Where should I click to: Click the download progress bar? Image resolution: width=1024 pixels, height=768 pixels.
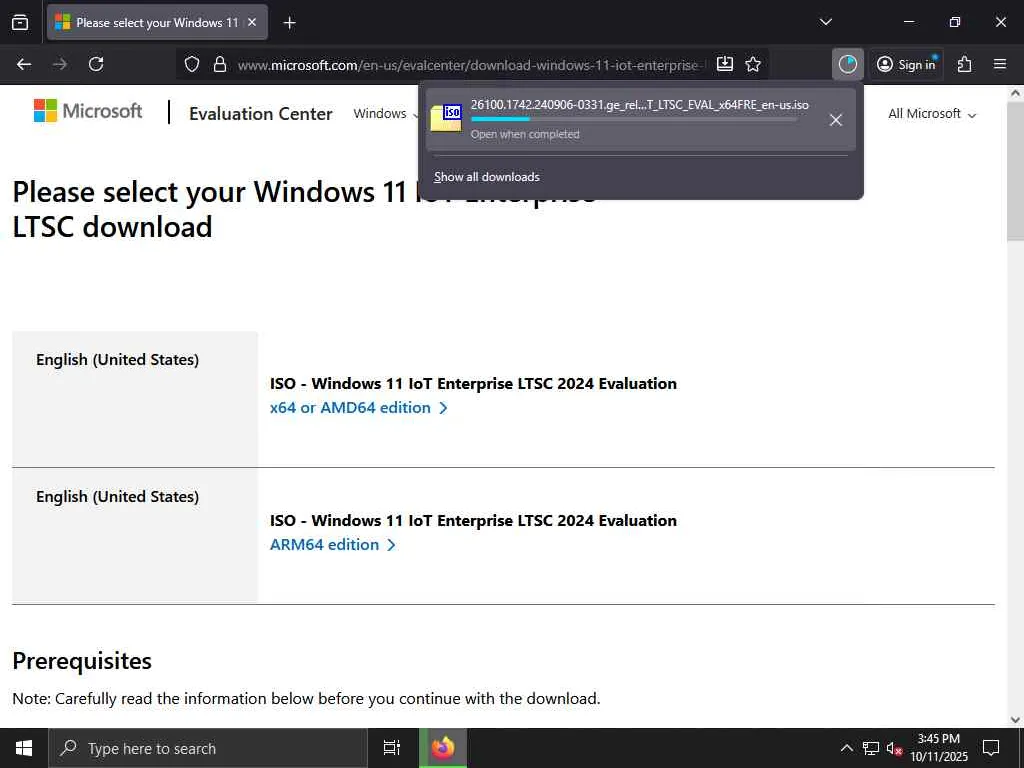coord(633,120)
